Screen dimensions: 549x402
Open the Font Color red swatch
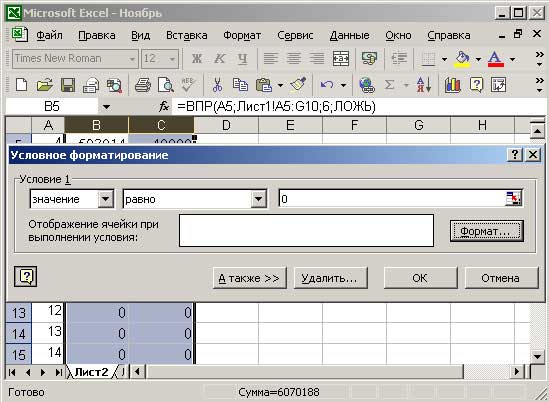[496, 58]
